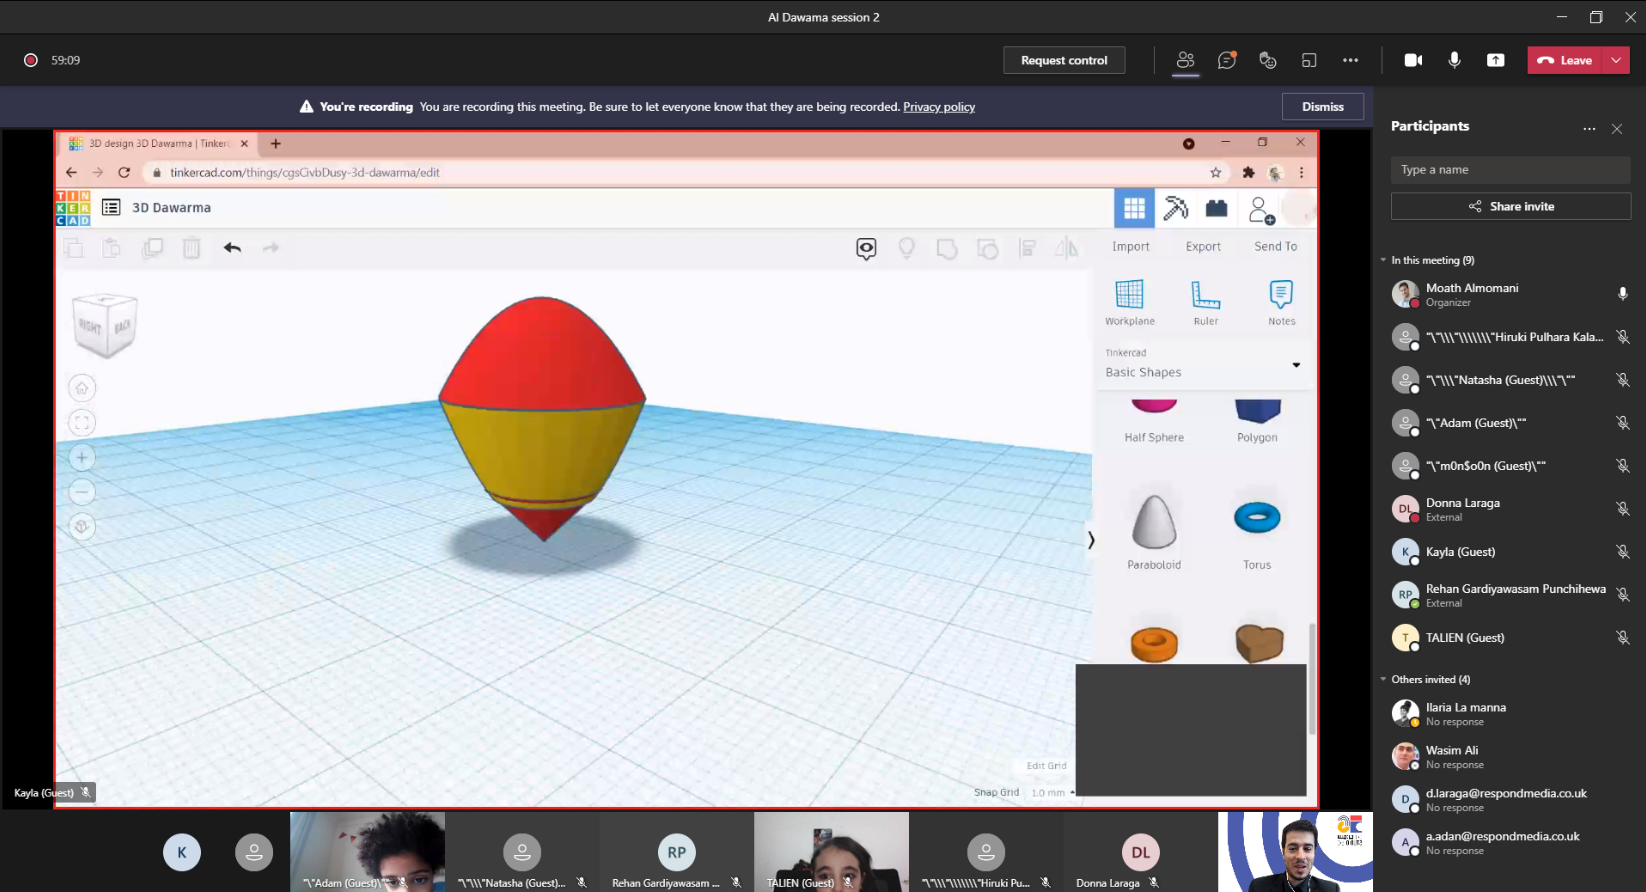Click muted mic icon beside Kayla (Guest)
This screenshot has height=892, width=1646.
click(1623, 552)
